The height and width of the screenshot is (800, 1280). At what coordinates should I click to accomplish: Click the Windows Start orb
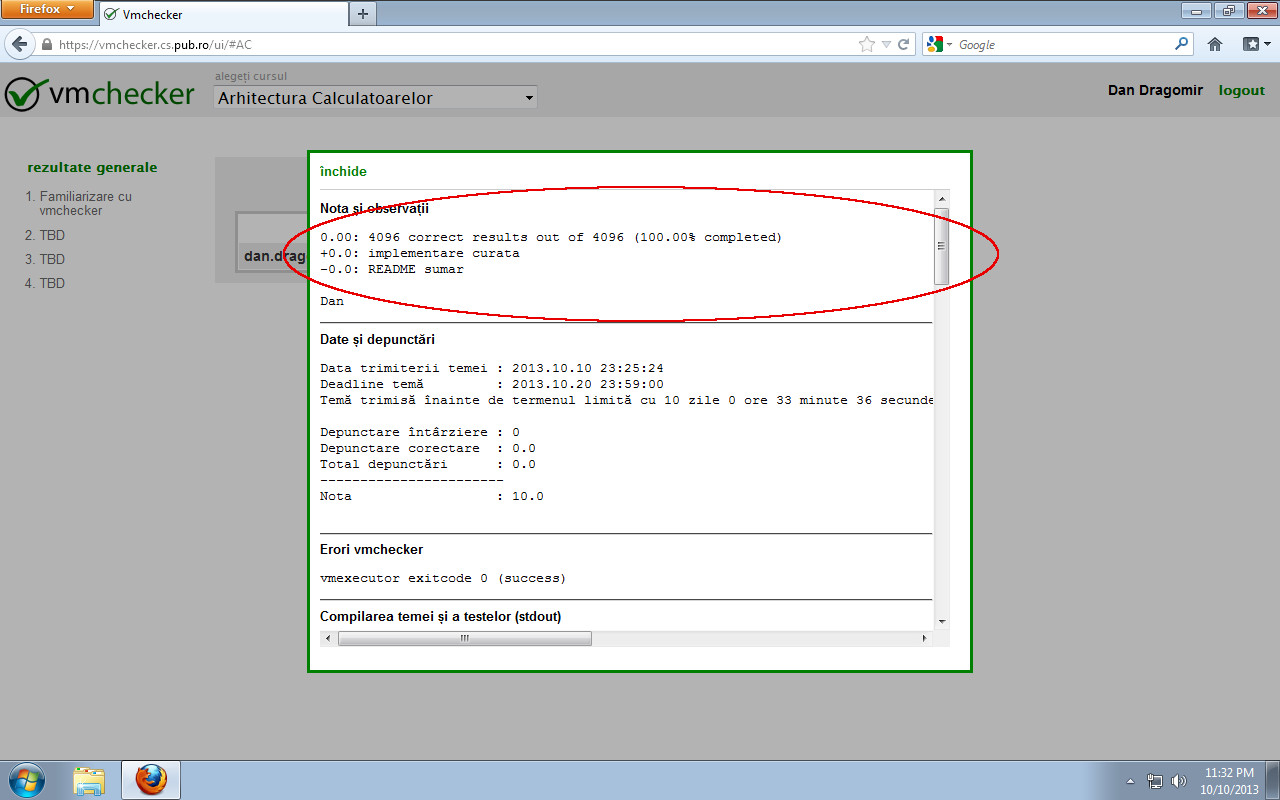pos(26,779)
